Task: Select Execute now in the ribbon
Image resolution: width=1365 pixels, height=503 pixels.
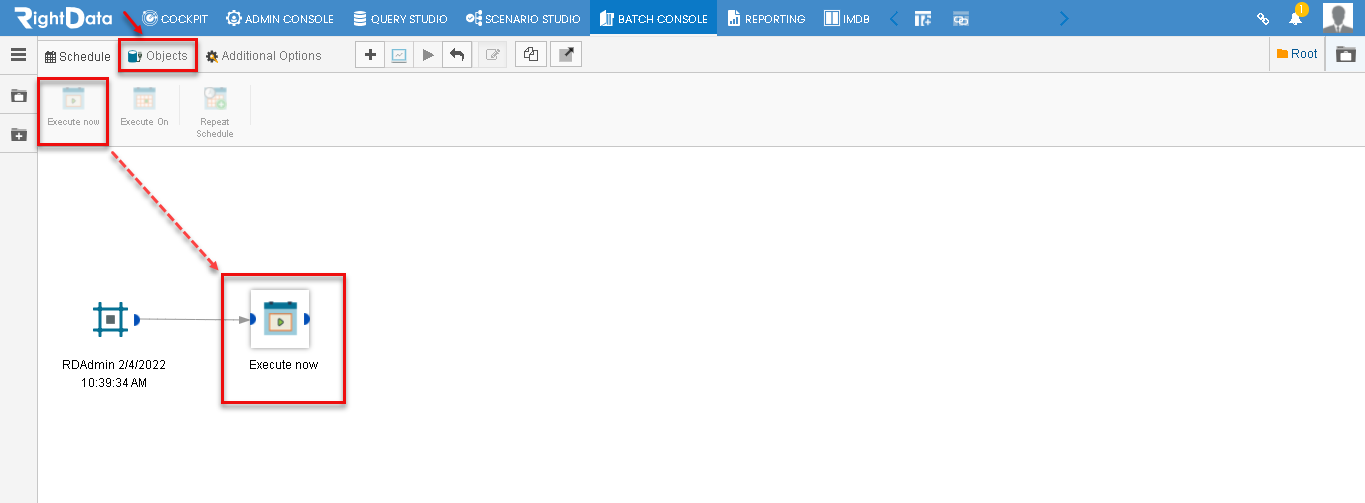Action: click(x=73, y=107)
